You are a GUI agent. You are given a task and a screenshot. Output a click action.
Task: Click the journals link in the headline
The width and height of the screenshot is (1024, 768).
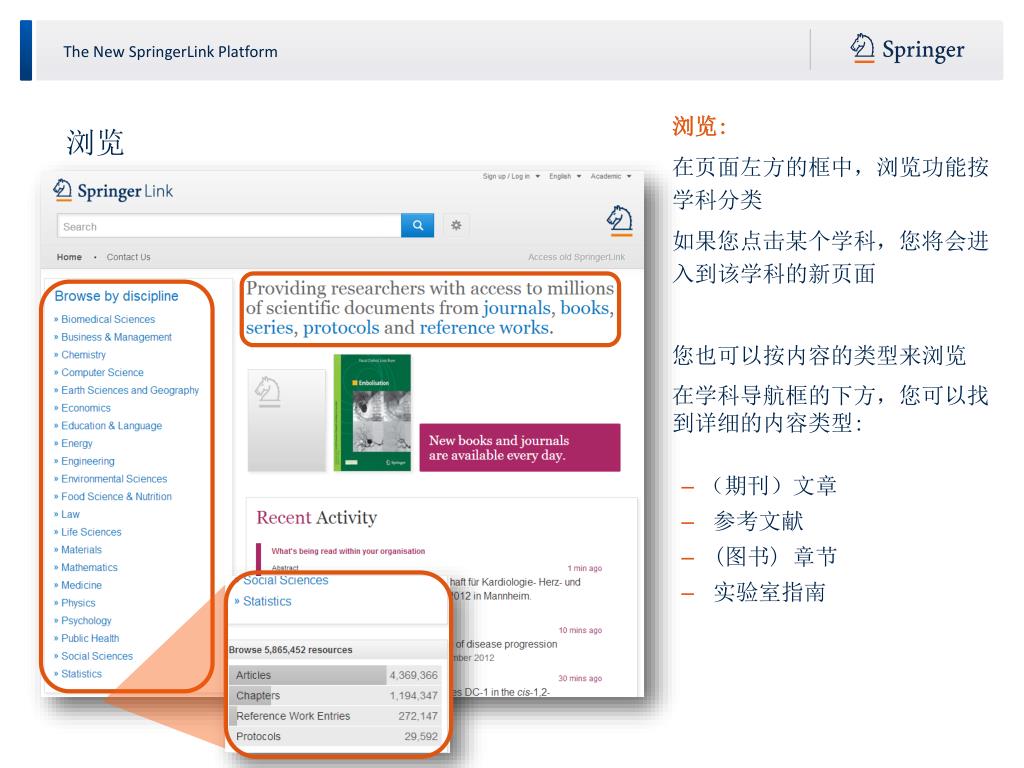pos(517,308)
